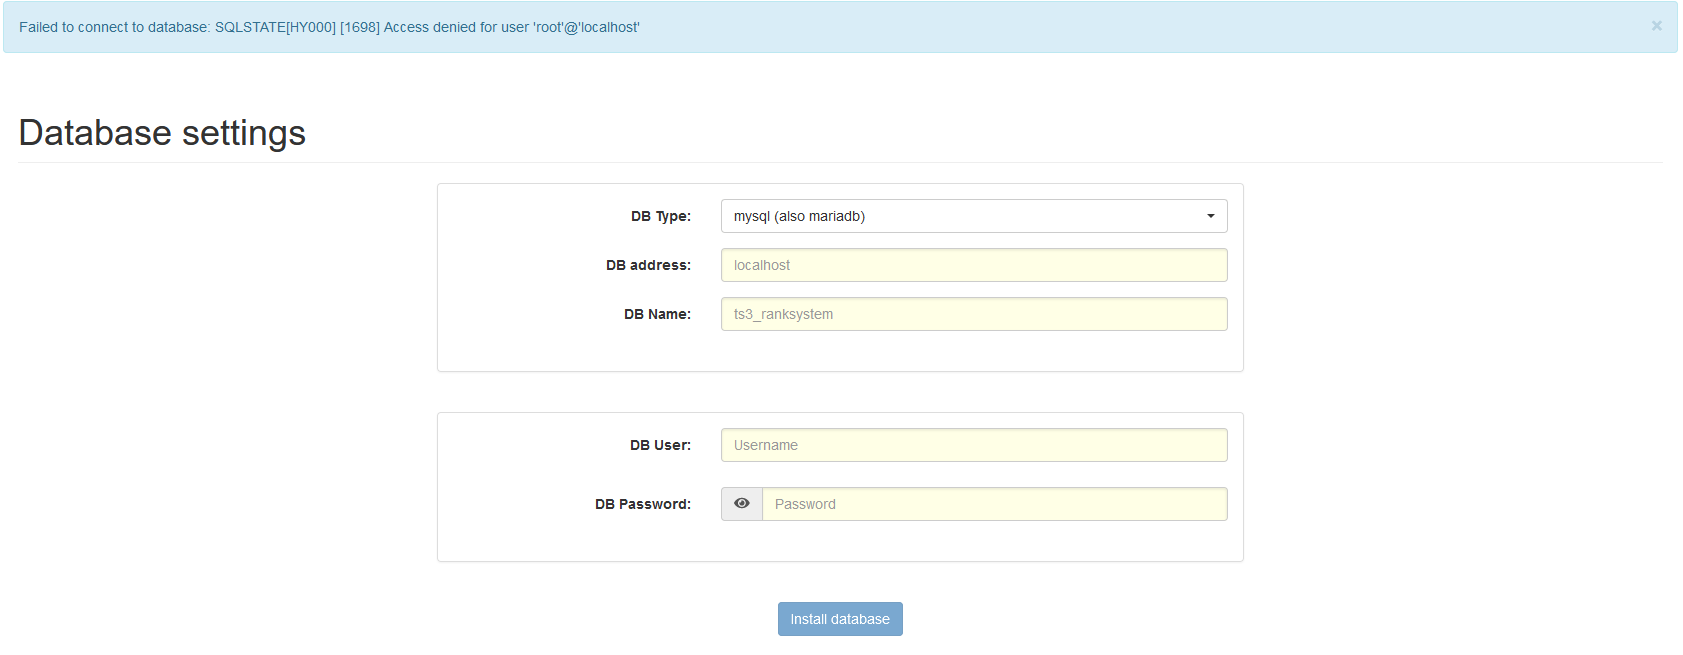Click the 'DB Name:' label
Viewport: 1683px width, 655px height.
coord(657,314)
